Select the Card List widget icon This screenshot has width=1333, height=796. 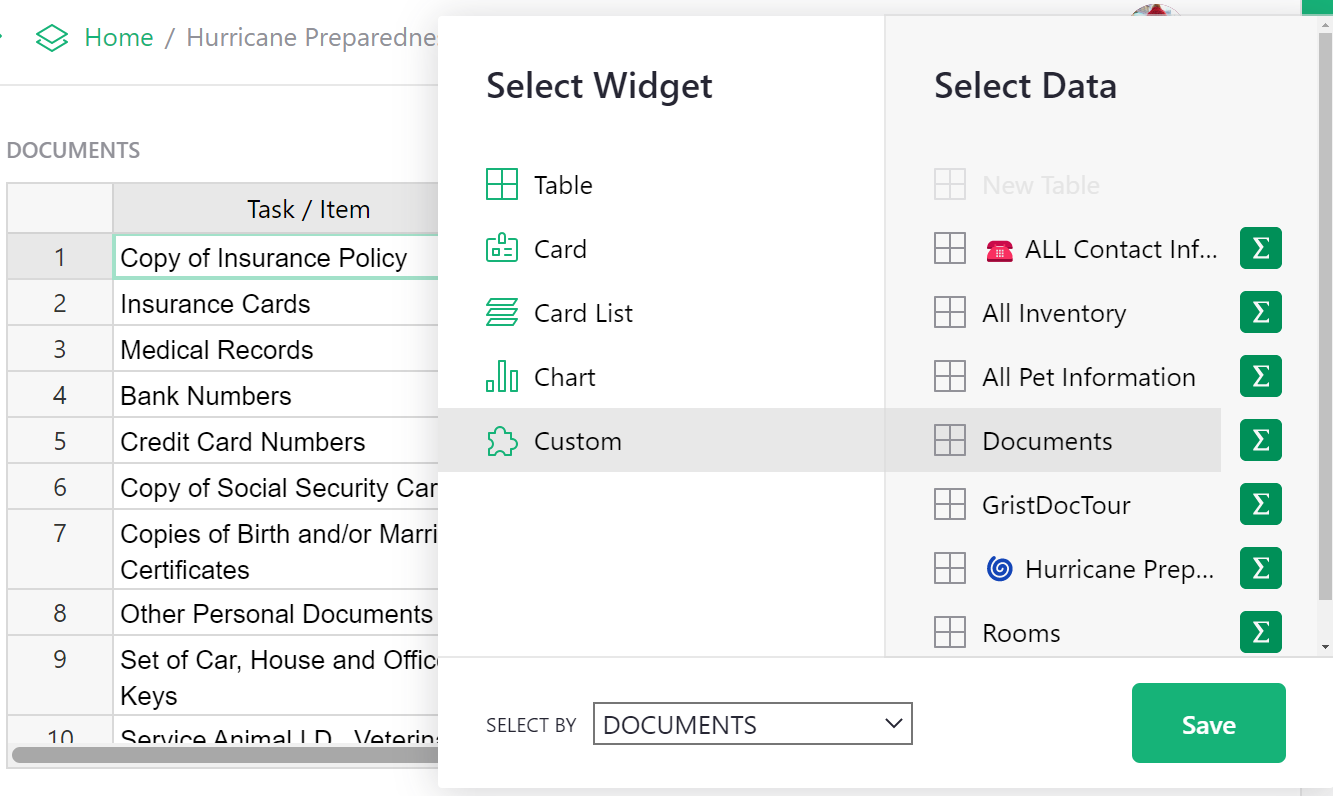pyautogui.click(x=502, y=312)
